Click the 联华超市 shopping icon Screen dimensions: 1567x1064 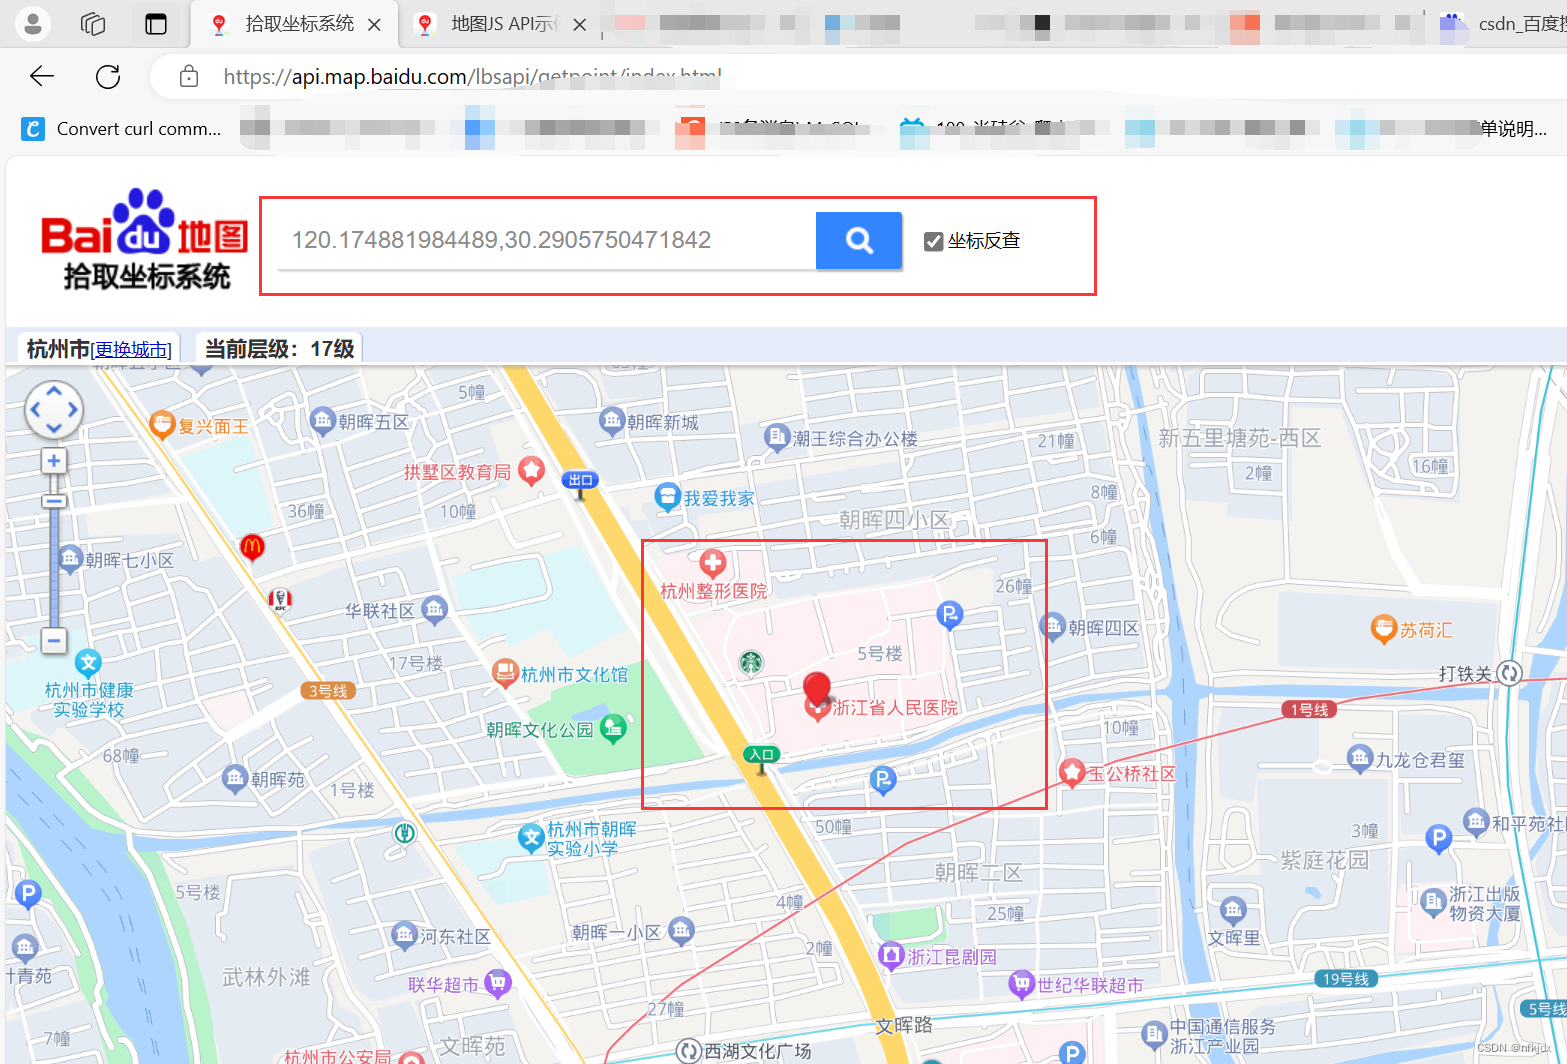click(497, 984)
